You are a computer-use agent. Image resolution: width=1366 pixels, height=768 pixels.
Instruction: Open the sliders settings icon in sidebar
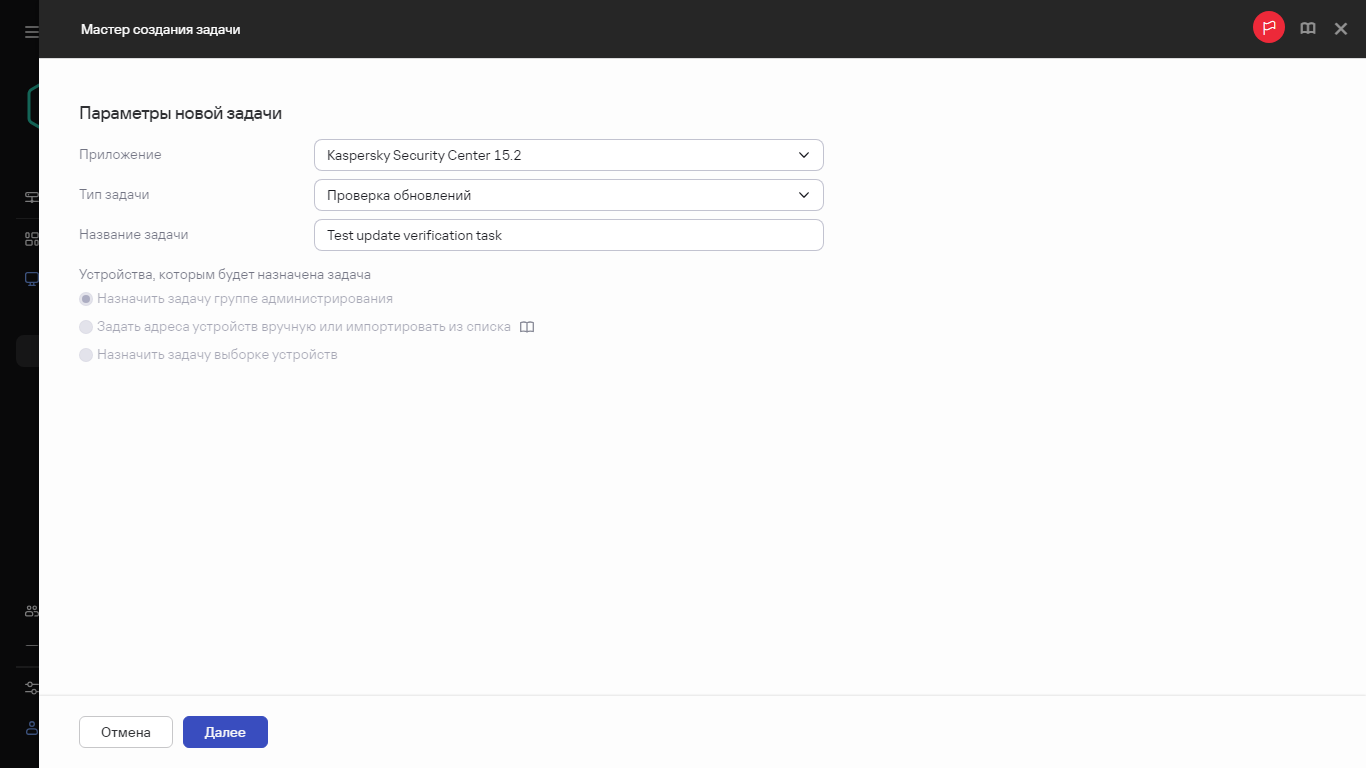tap(32, 688)
